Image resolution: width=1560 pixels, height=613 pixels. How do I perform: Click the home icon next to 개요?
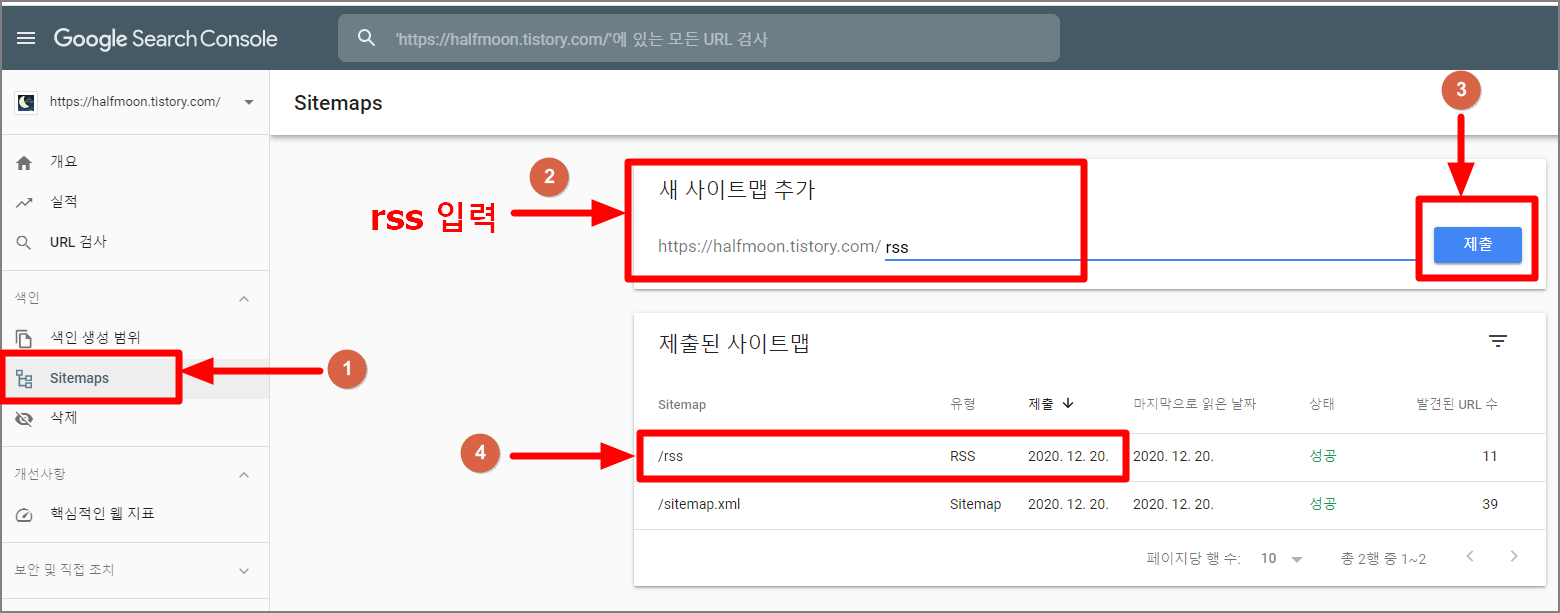click(x=25, y=162)
